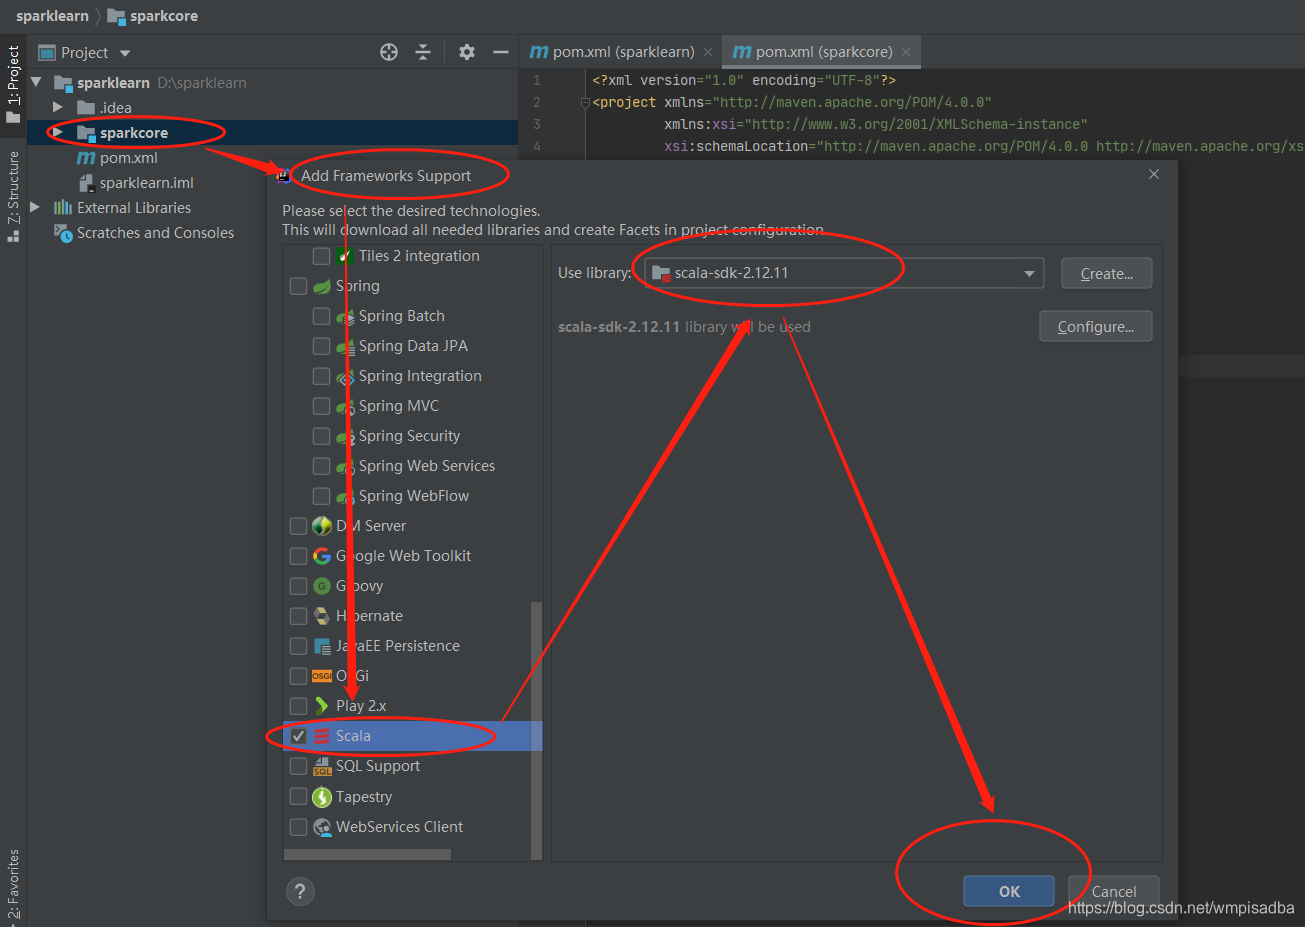Open the 1: Project tool window tab
The width and height of the screenshot is (1305, 927).
pos(13,84)
